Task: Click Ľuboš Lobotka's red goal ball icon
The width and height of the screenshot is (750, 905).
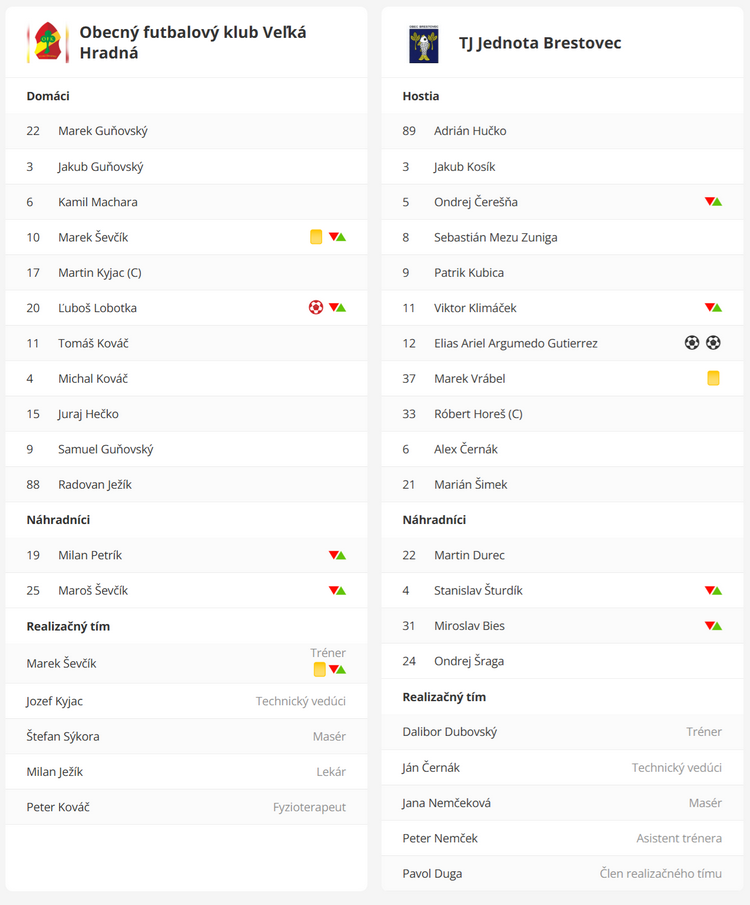Action: (316, 308)
